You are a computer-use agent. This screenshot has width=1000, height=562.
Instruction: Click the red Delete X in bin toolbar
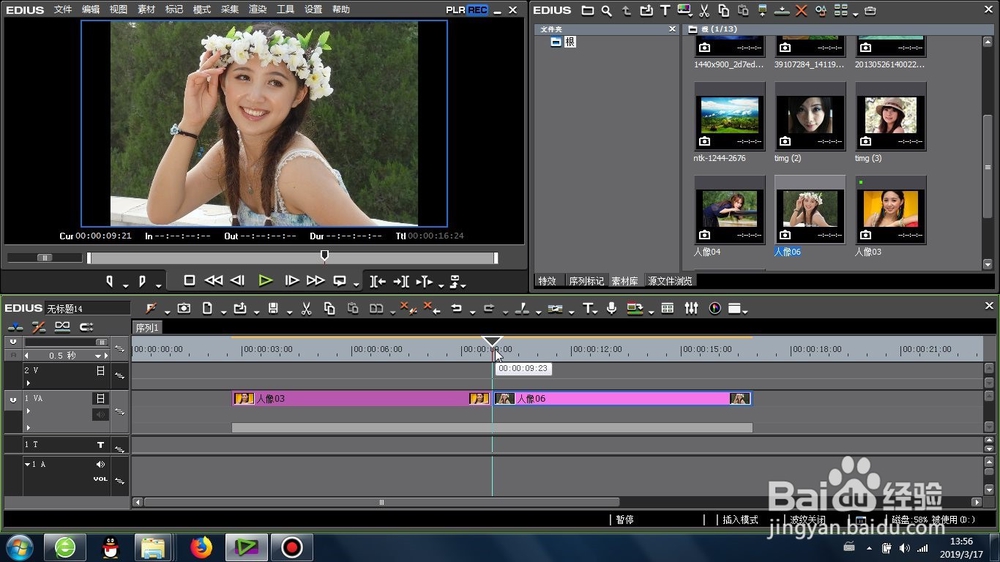[x=801, y=11]
